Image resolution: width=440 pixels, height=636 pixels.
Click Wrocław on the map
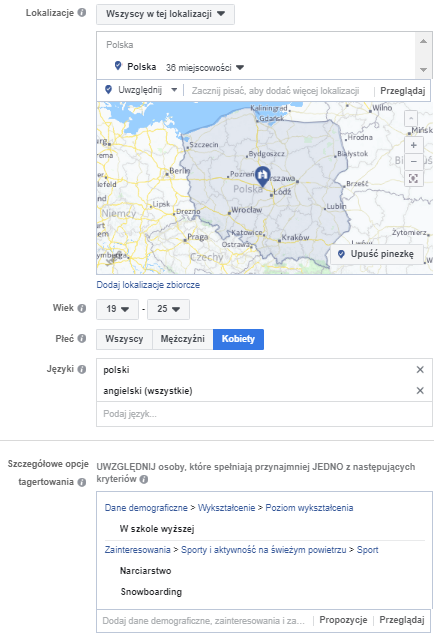point(247,210)
